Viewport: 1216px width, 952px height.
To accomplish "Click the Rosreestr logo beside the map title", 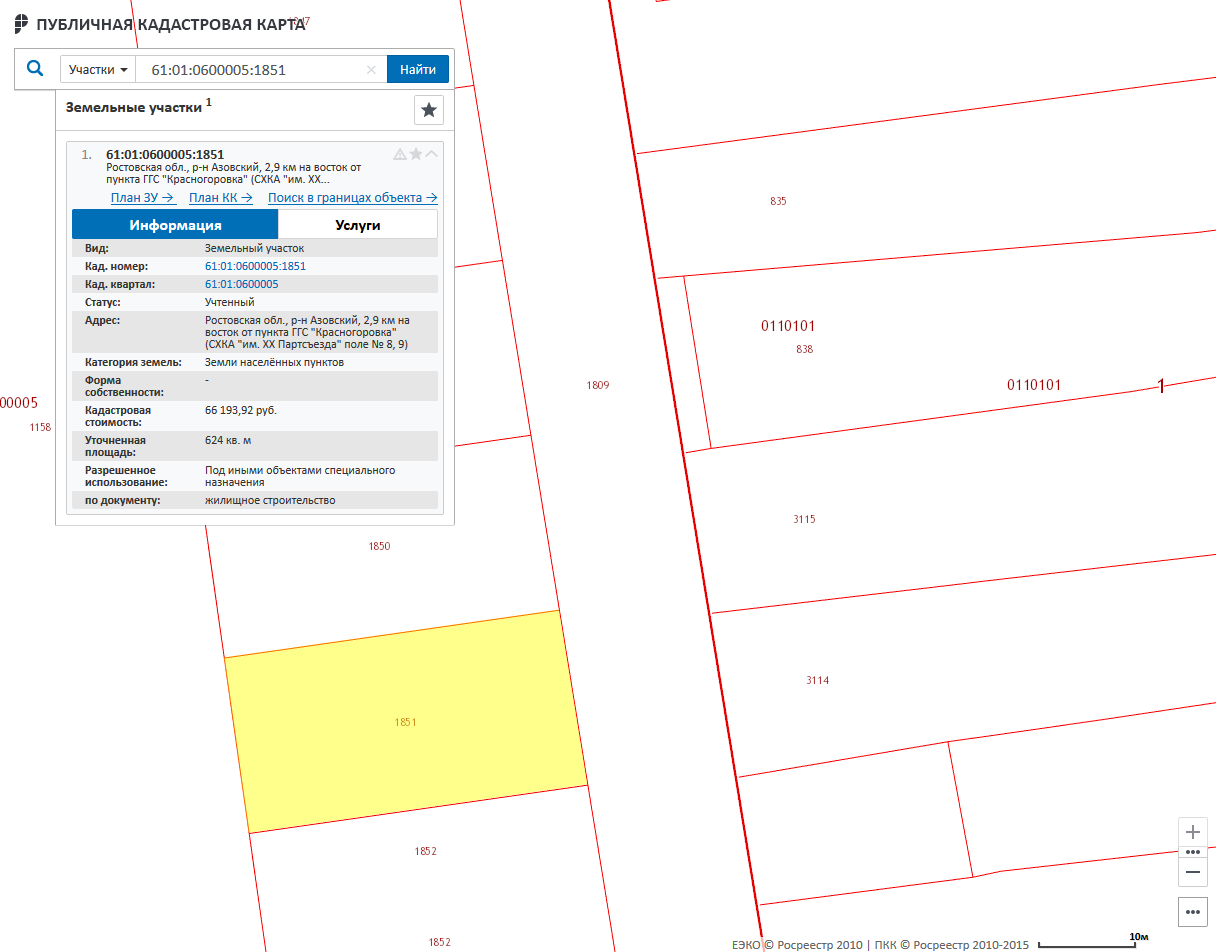I will (x=22, y=23).
